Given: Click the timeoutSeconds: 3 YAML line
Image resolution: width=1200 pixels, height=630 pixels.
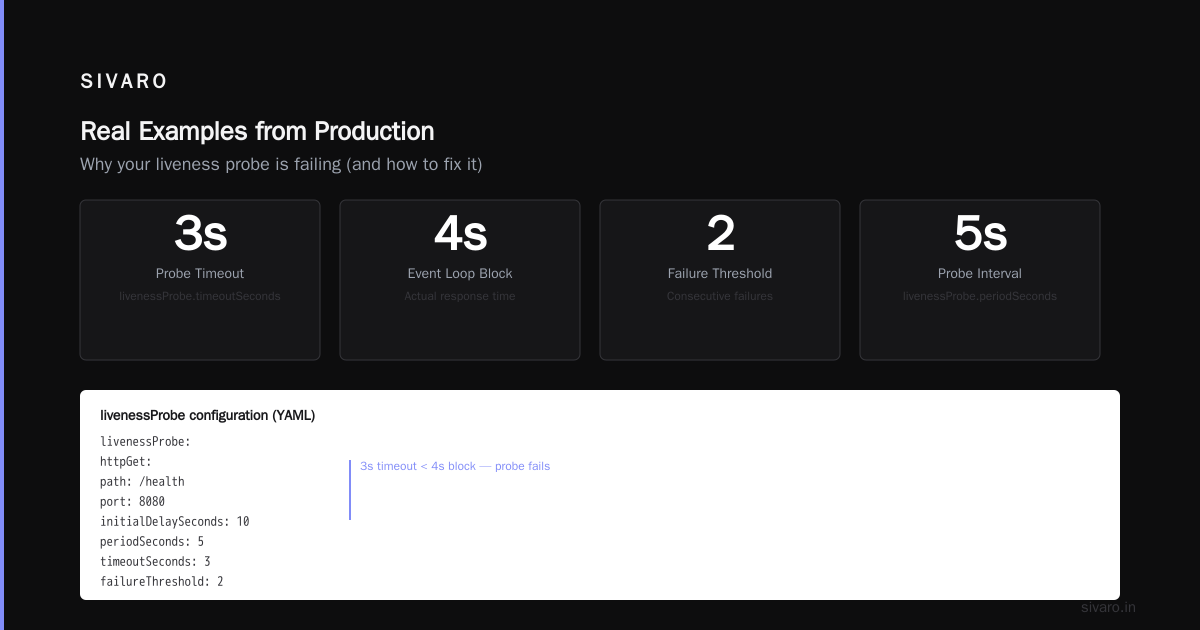Looking at the screenshot, I should point(155,561).
